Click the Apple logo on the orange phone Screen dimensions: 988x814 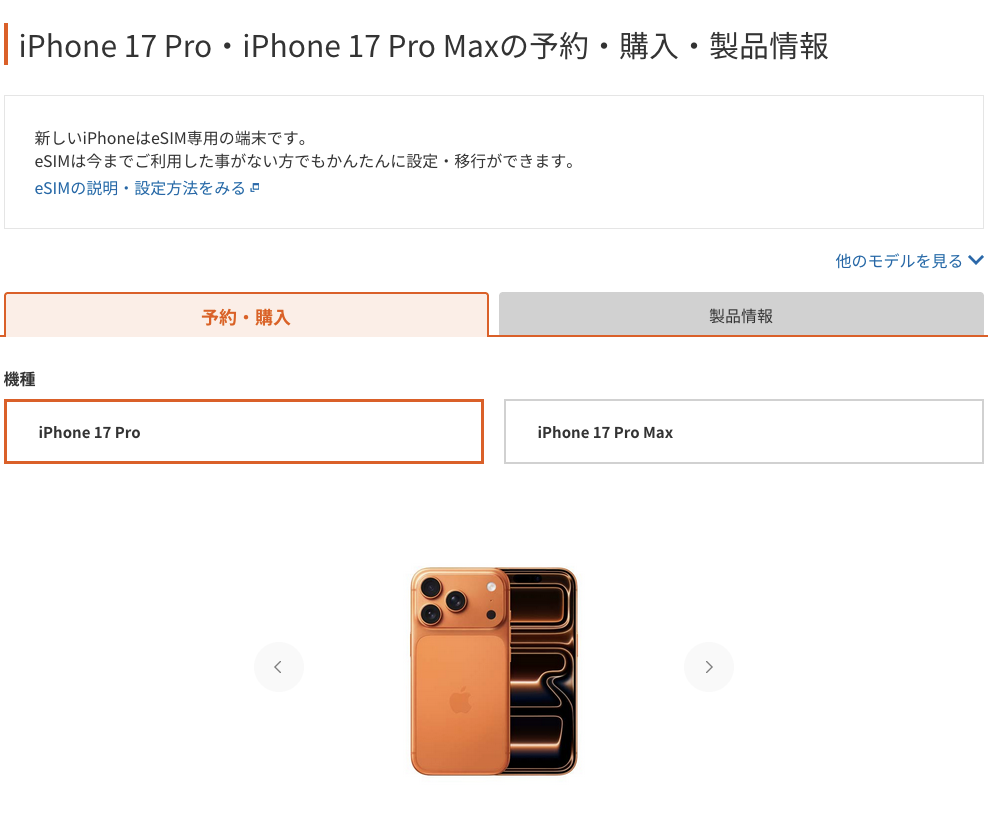click(461, 699)
